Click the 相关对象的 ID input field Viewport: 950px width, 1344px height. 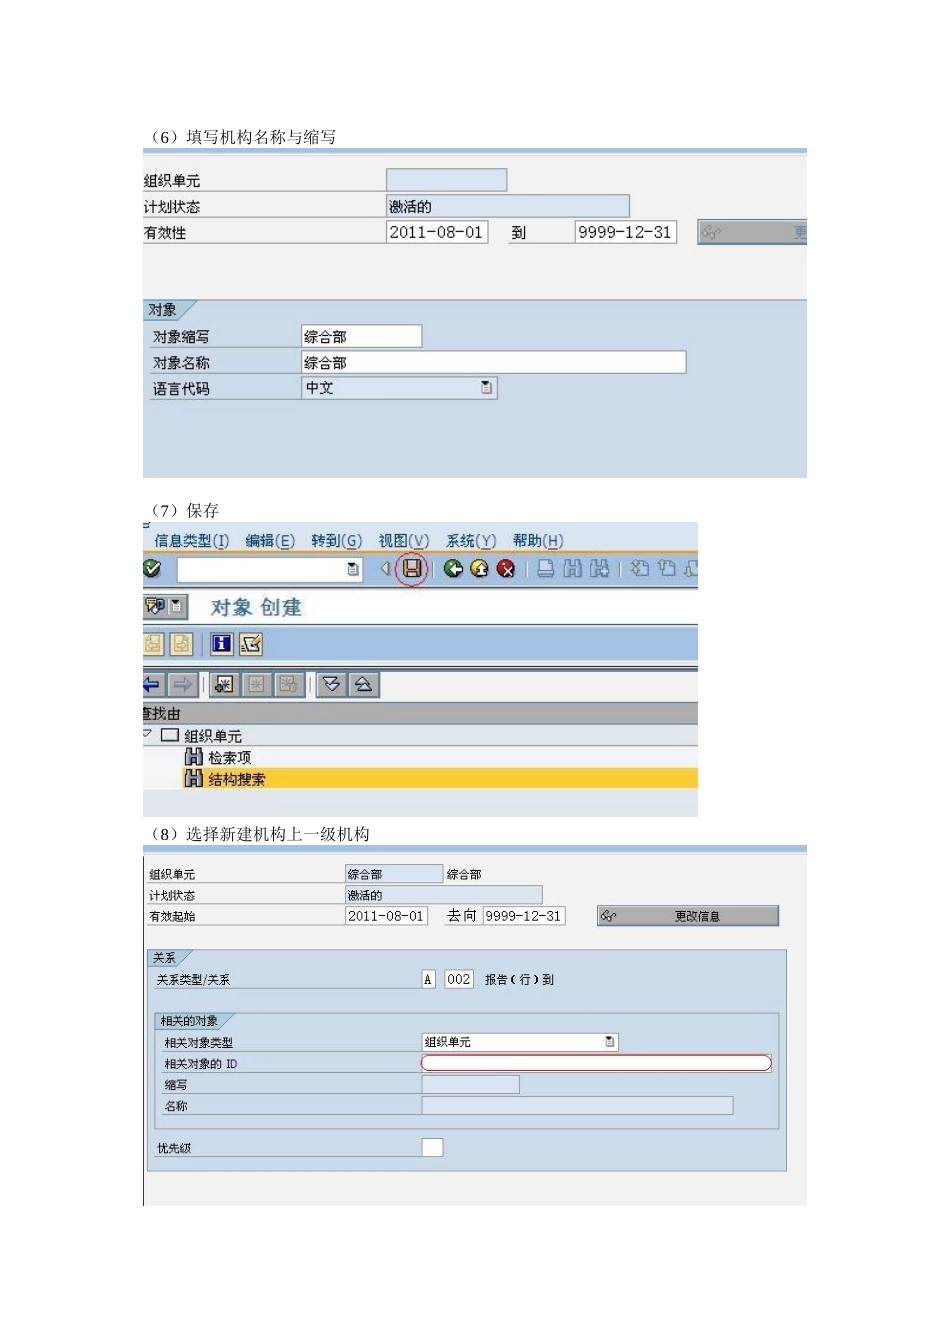coord(597,1063)
